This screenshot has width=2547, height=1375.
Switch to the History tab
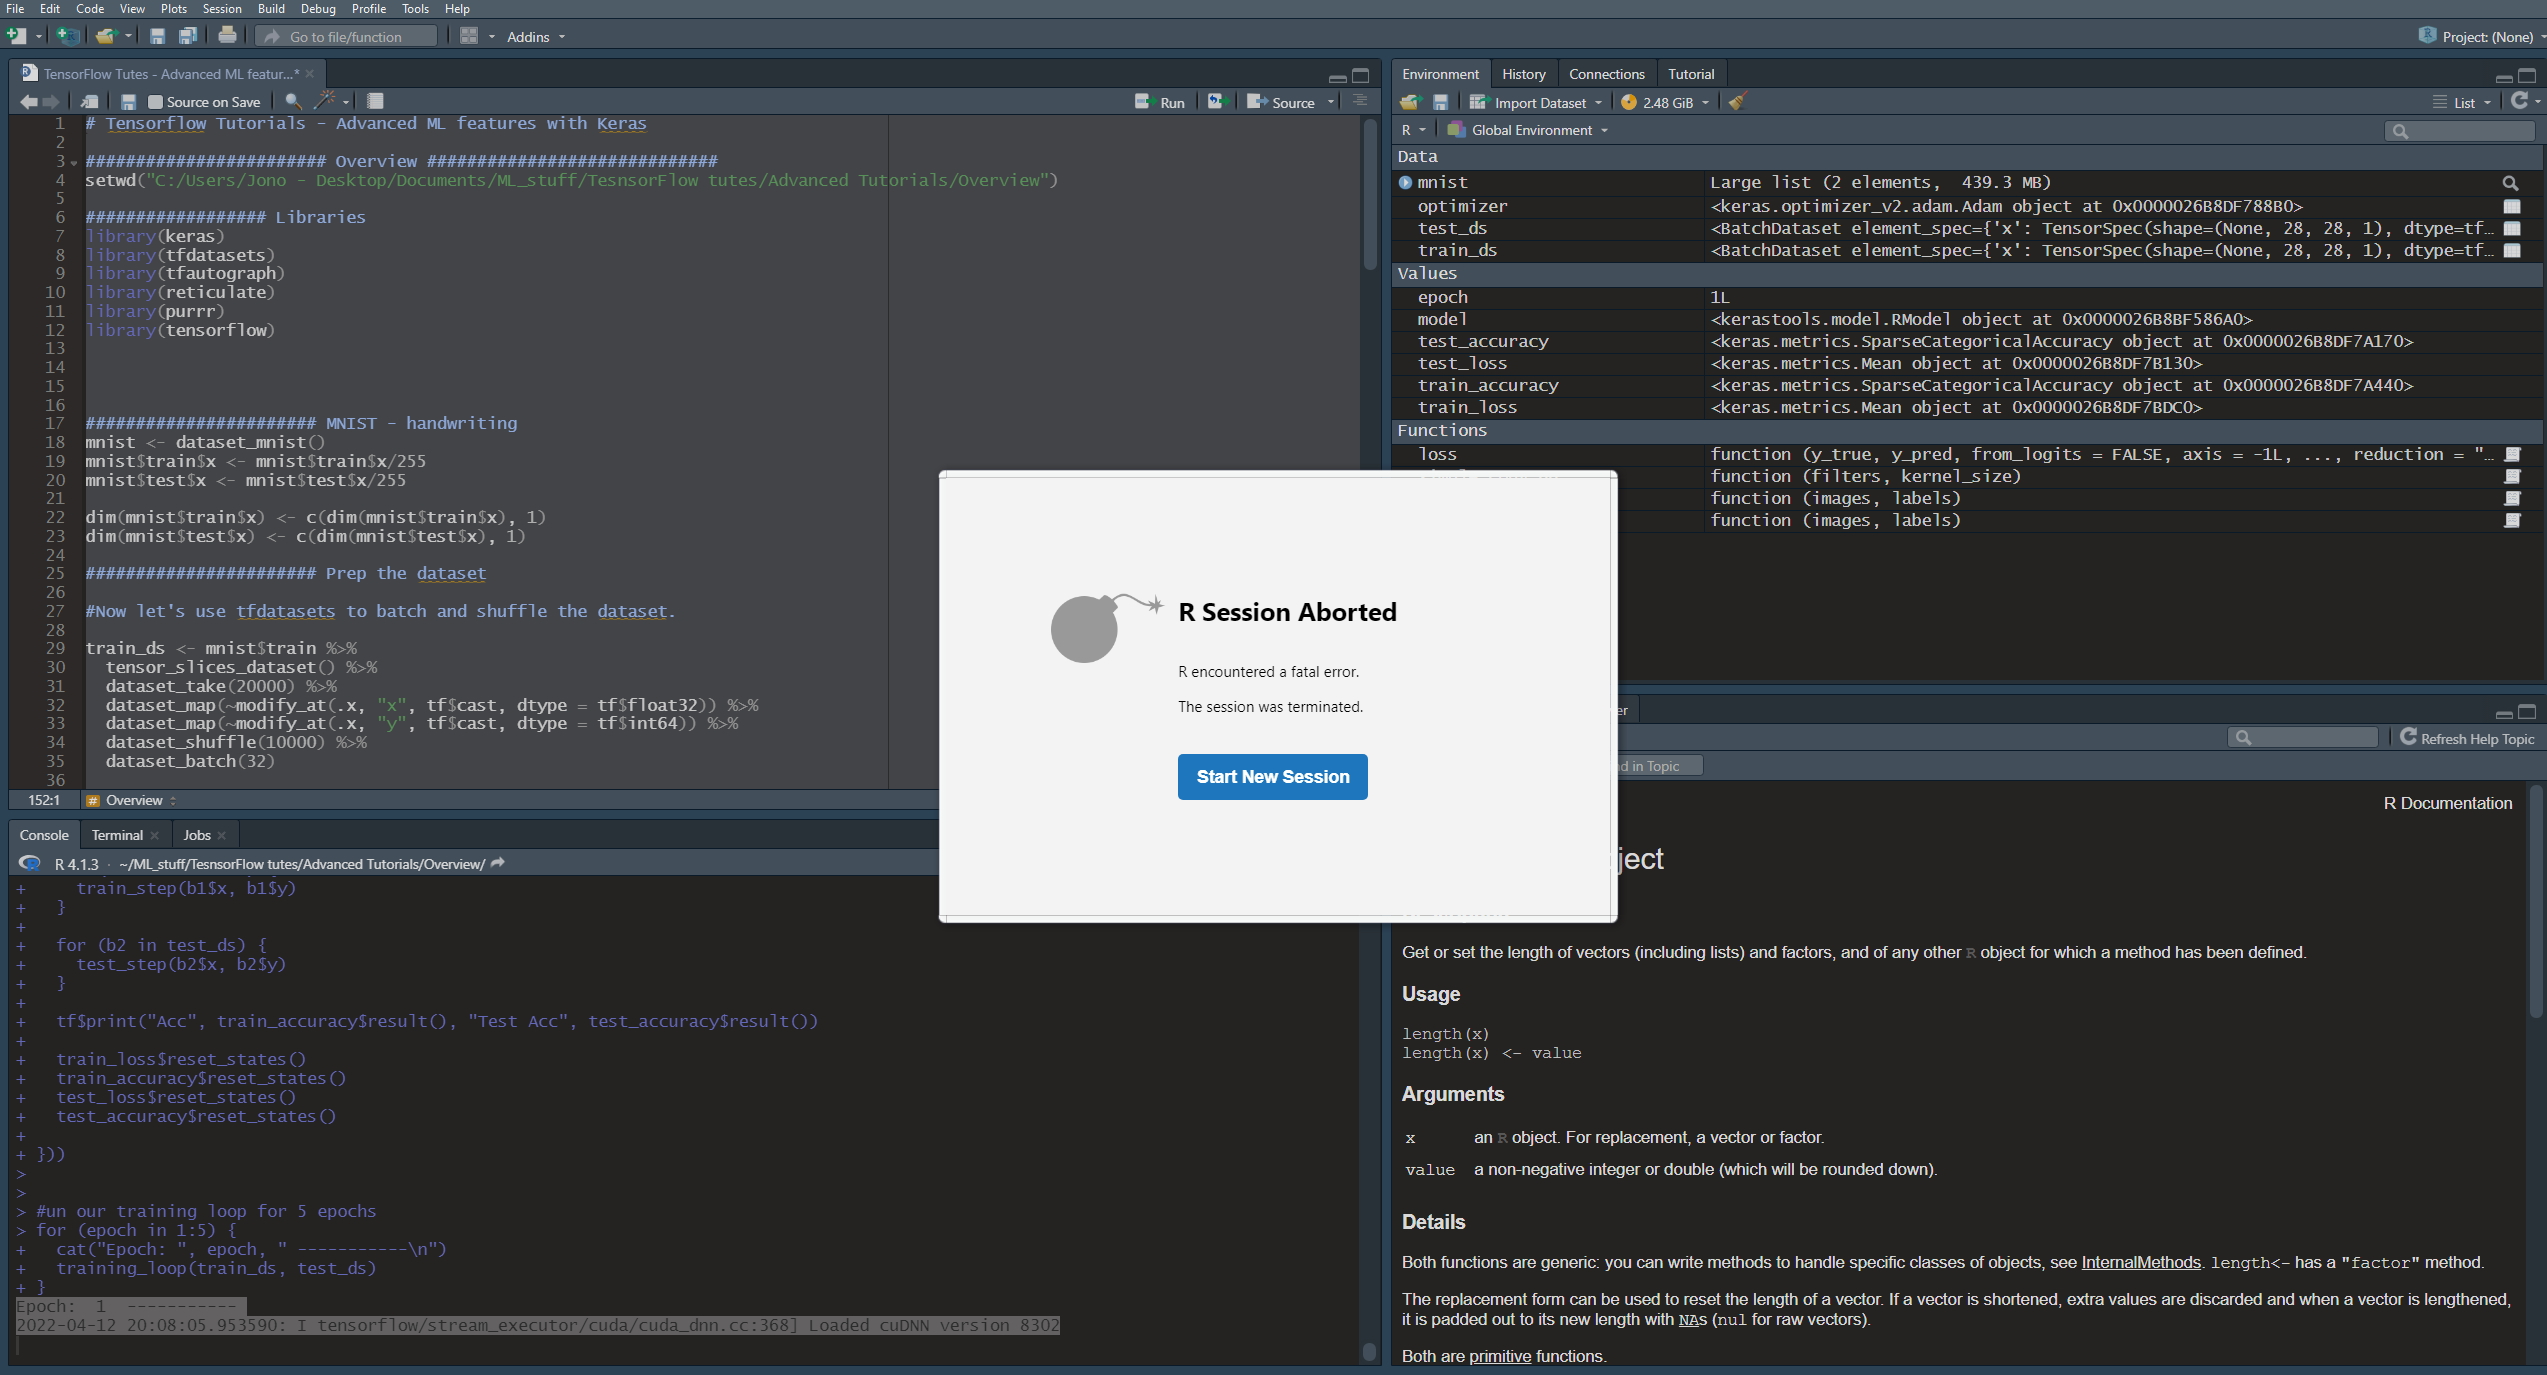pos(1523,73)
